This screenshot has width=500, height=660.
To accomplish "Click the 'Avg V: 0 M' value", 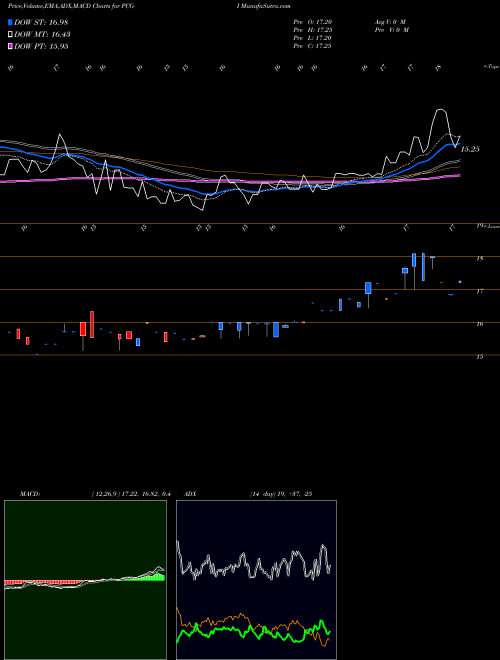I will [391, 22].
